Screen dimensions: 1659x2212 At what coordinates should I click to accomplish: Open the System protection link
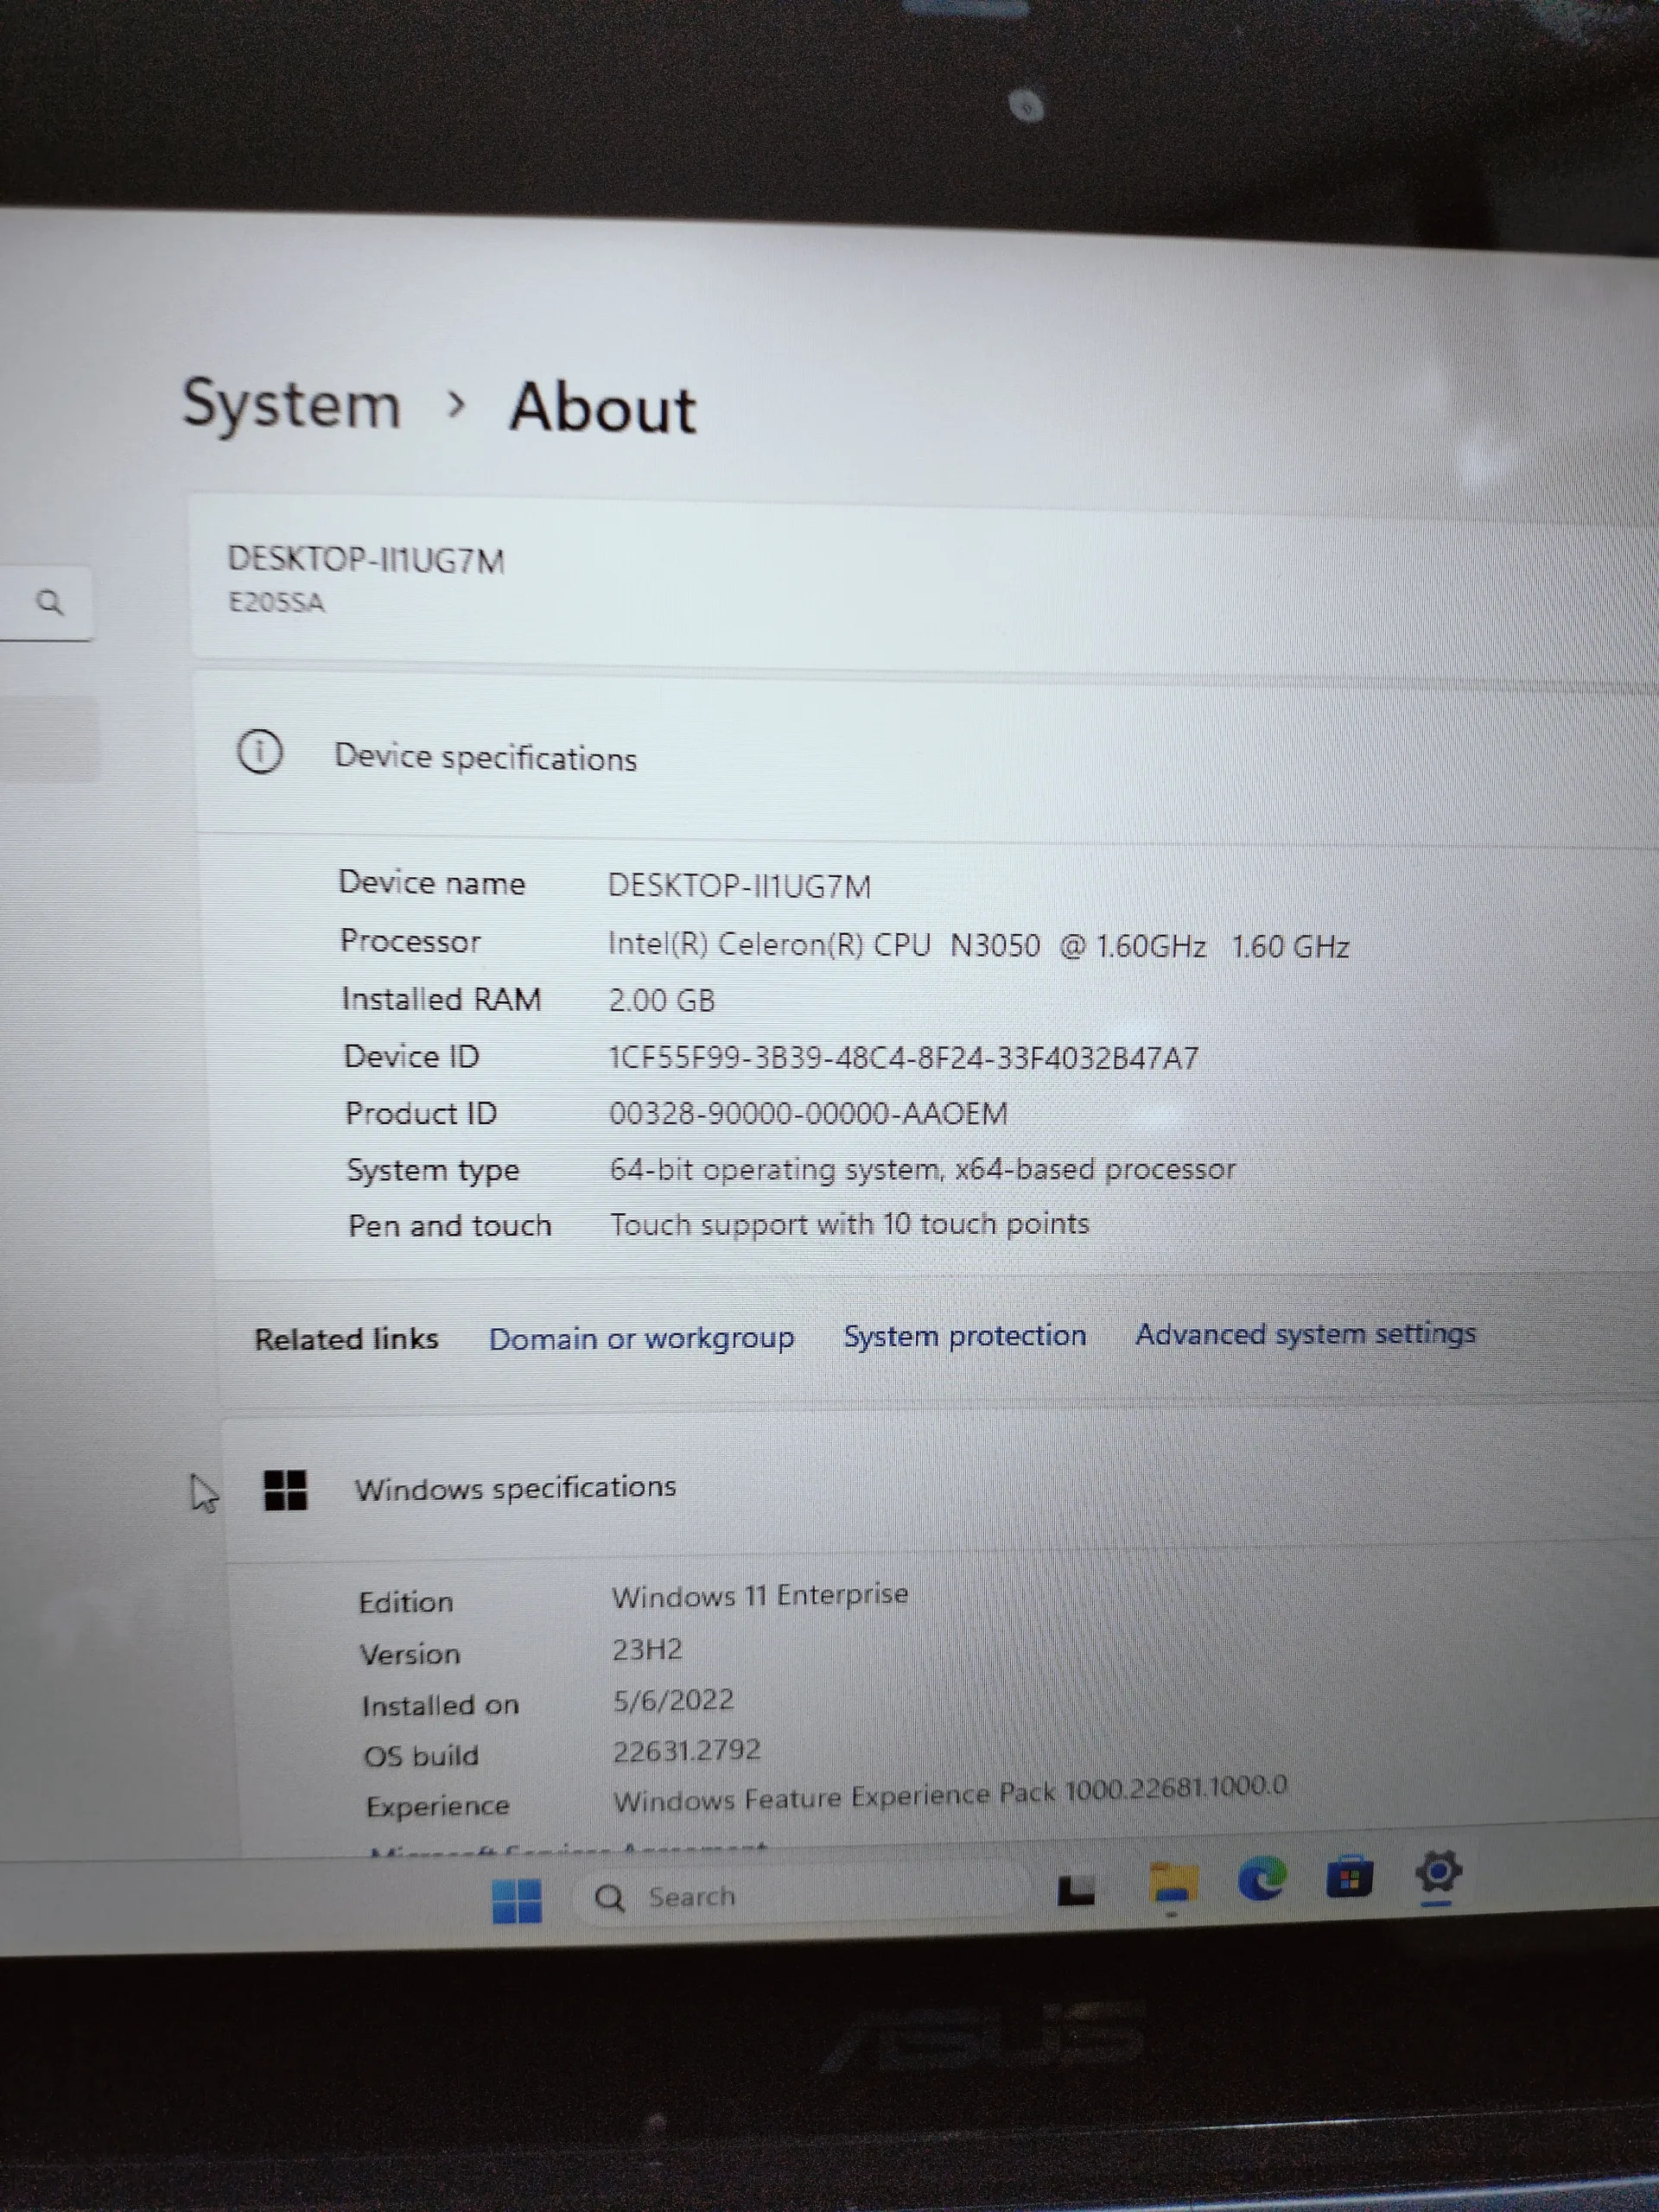[x=964, y=1335]
